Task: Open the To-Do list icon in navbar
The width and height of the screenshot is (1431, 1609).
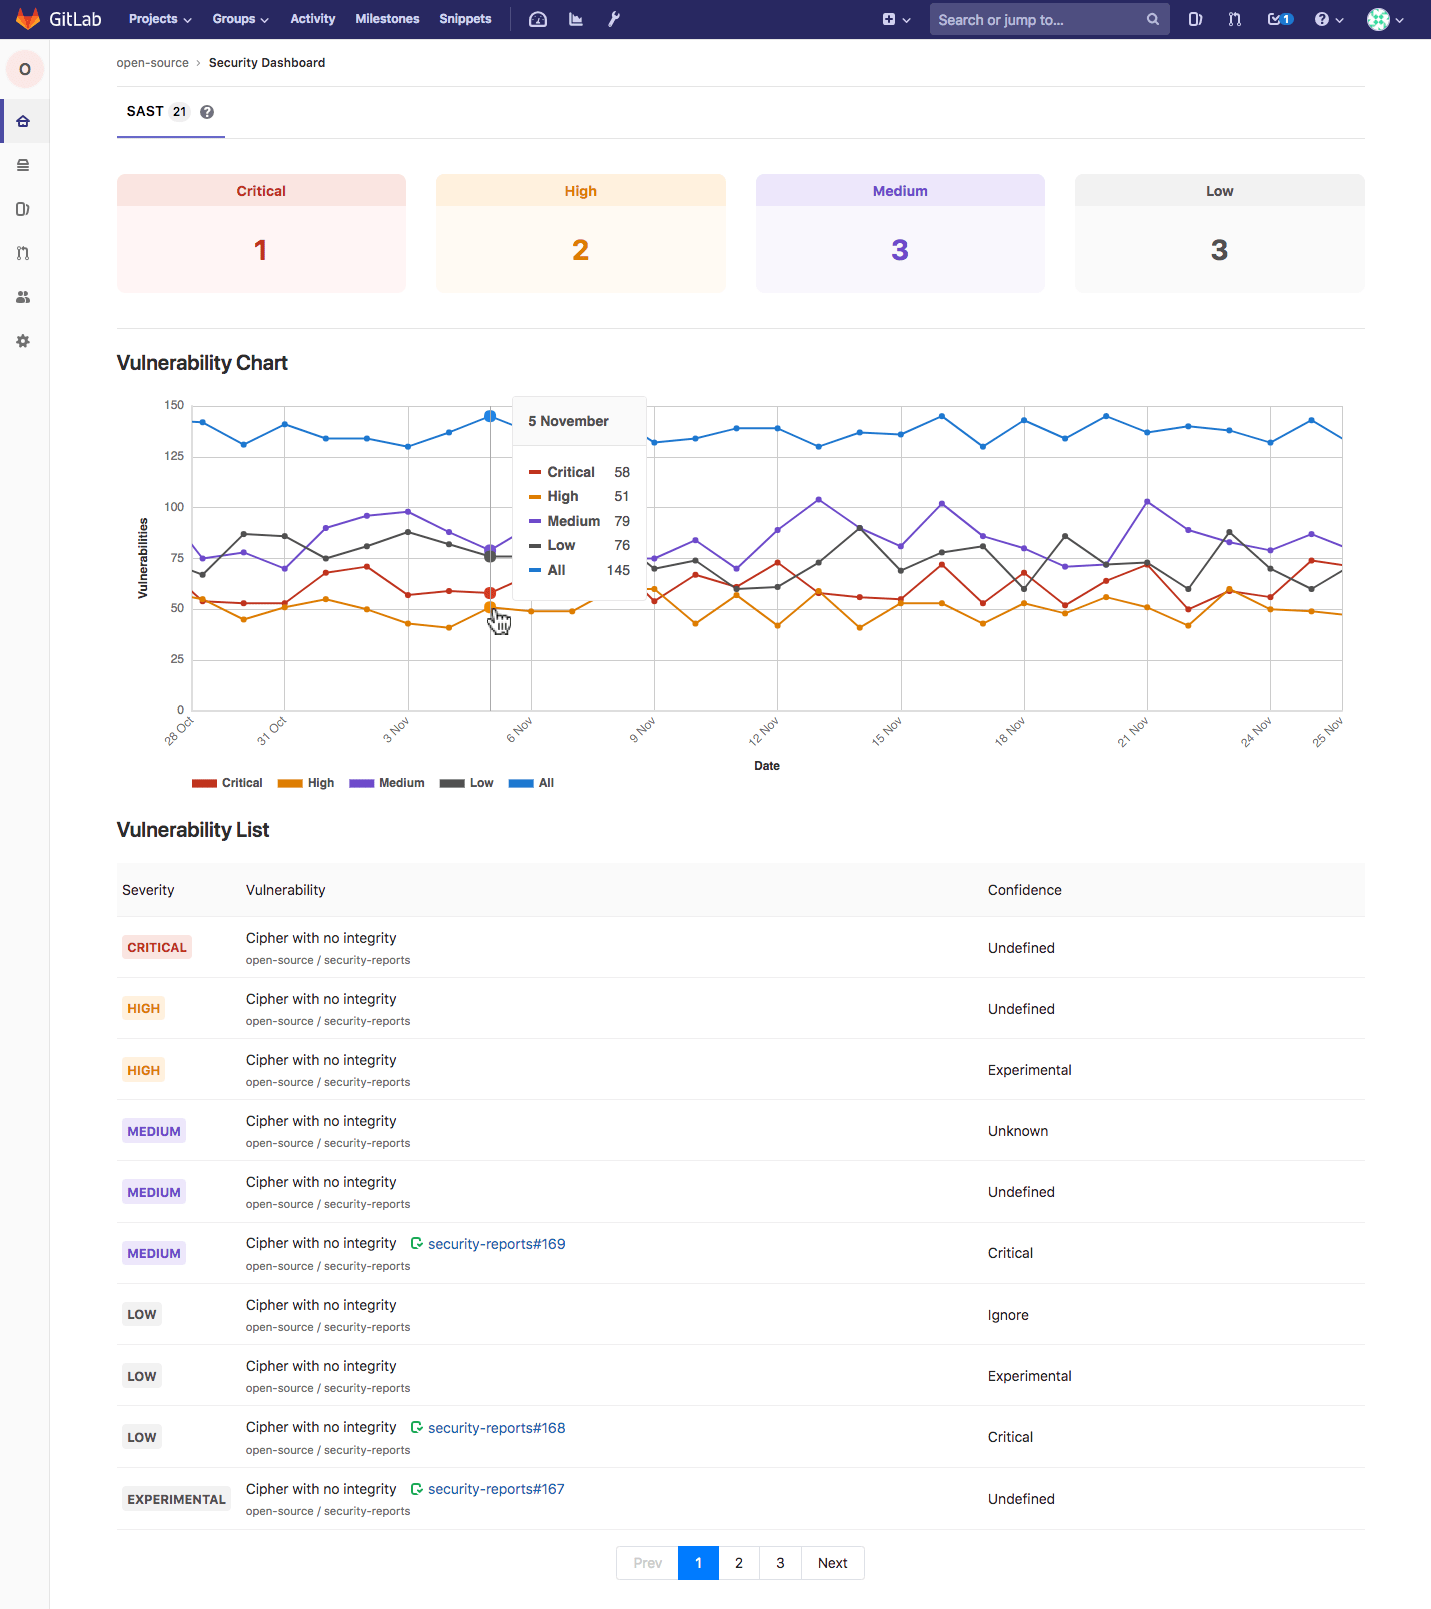Action: pyautogui.click(x=1279, y=19)
